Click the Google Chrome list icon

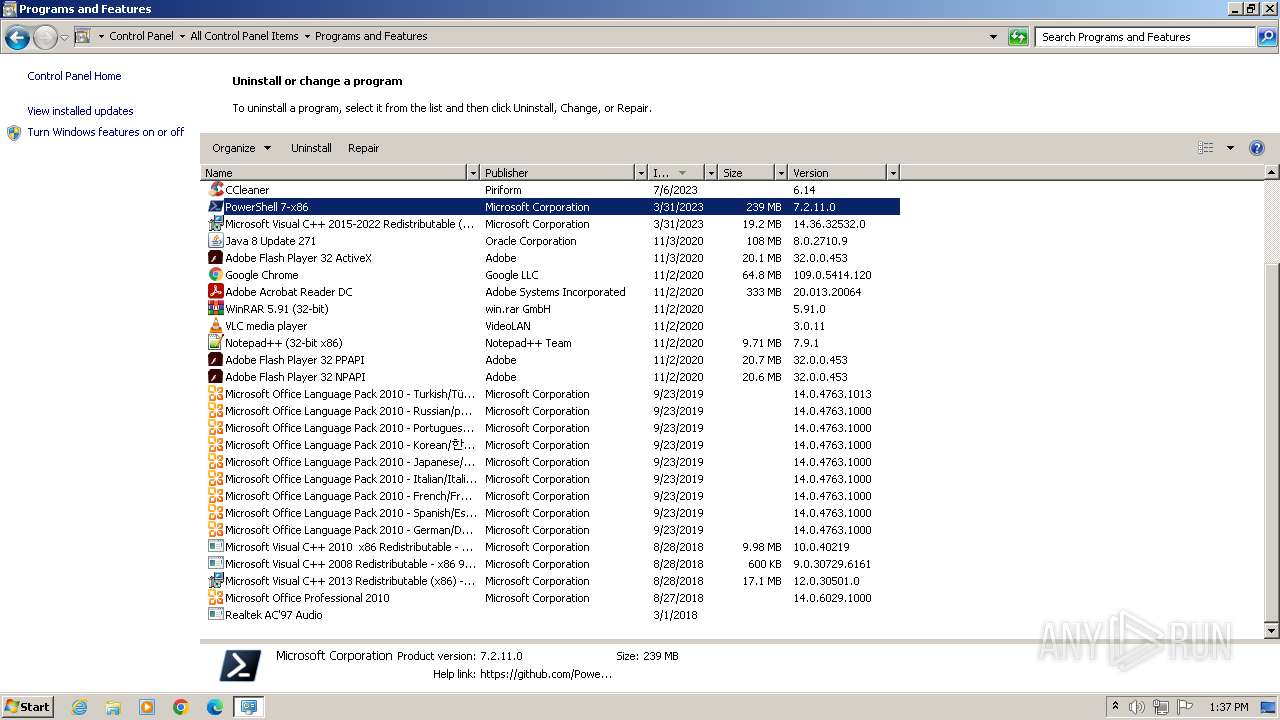coord(216,275)
